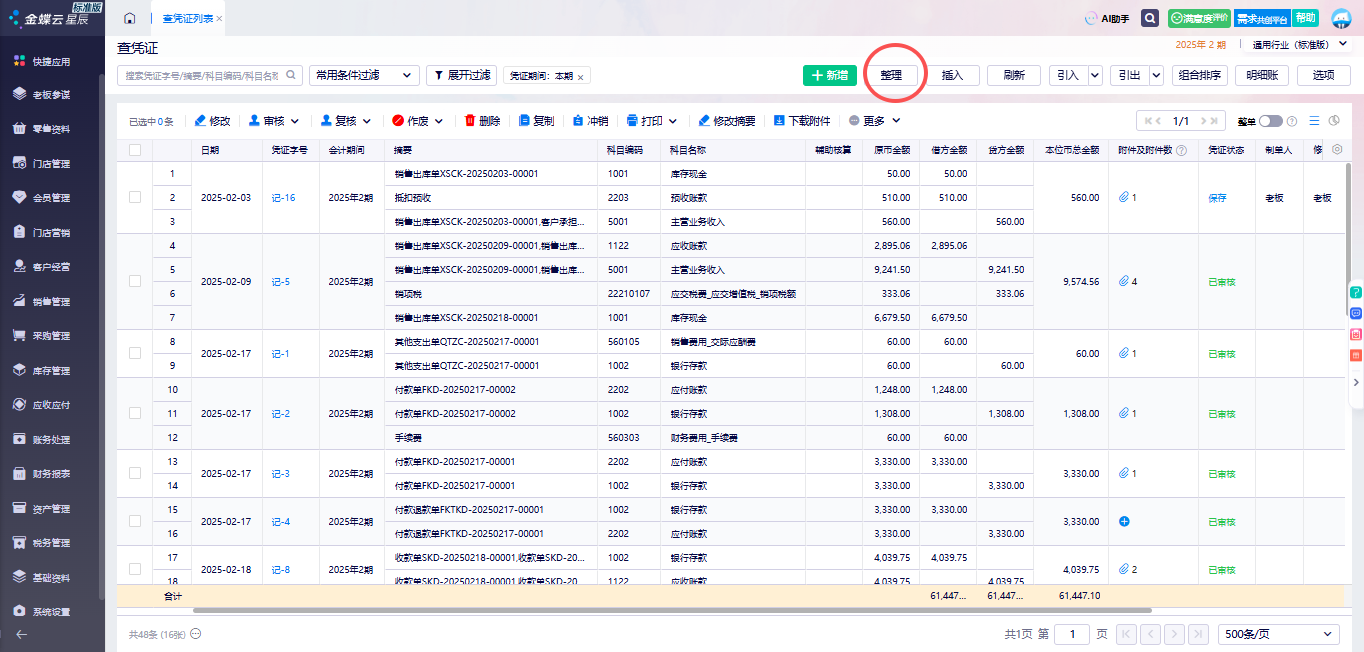
Task: Expand the 引出 dropdown arrow
Action: [1155, 75]
